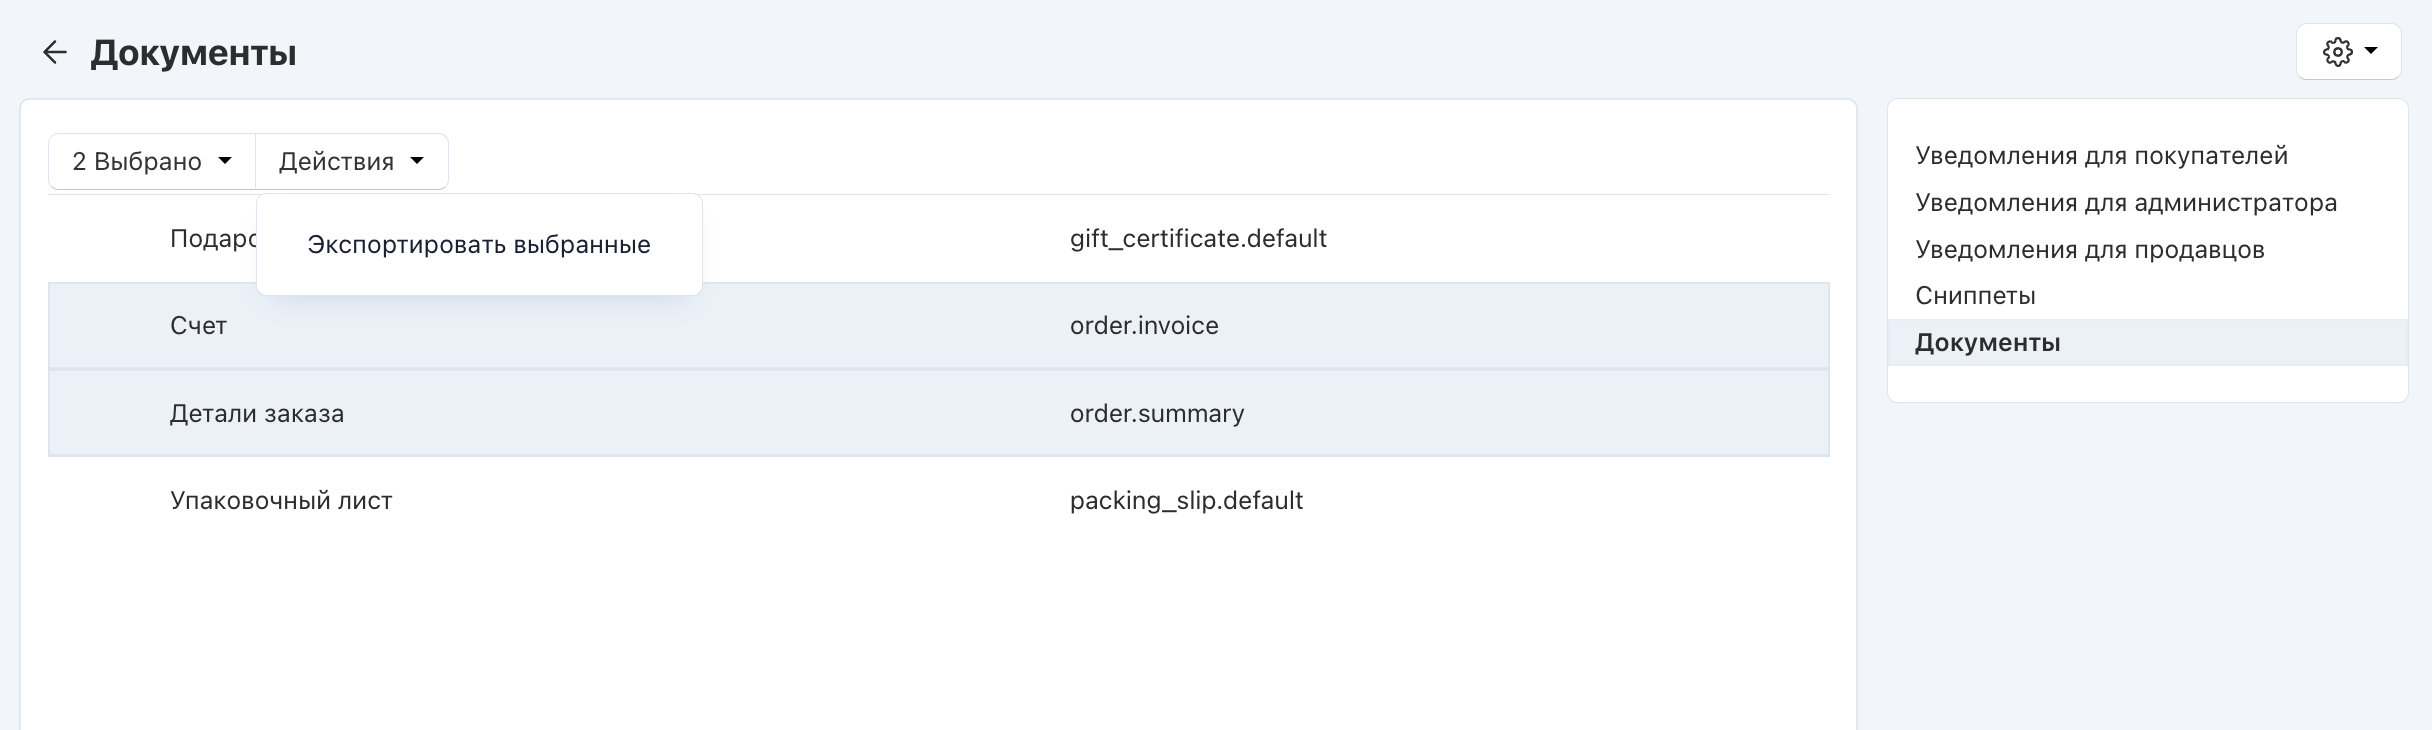Image resolution: width=2432 pixels, height=730 pixels.
Task: Collapse the "Действия" actions dropdown
Action: coord(351,161)
